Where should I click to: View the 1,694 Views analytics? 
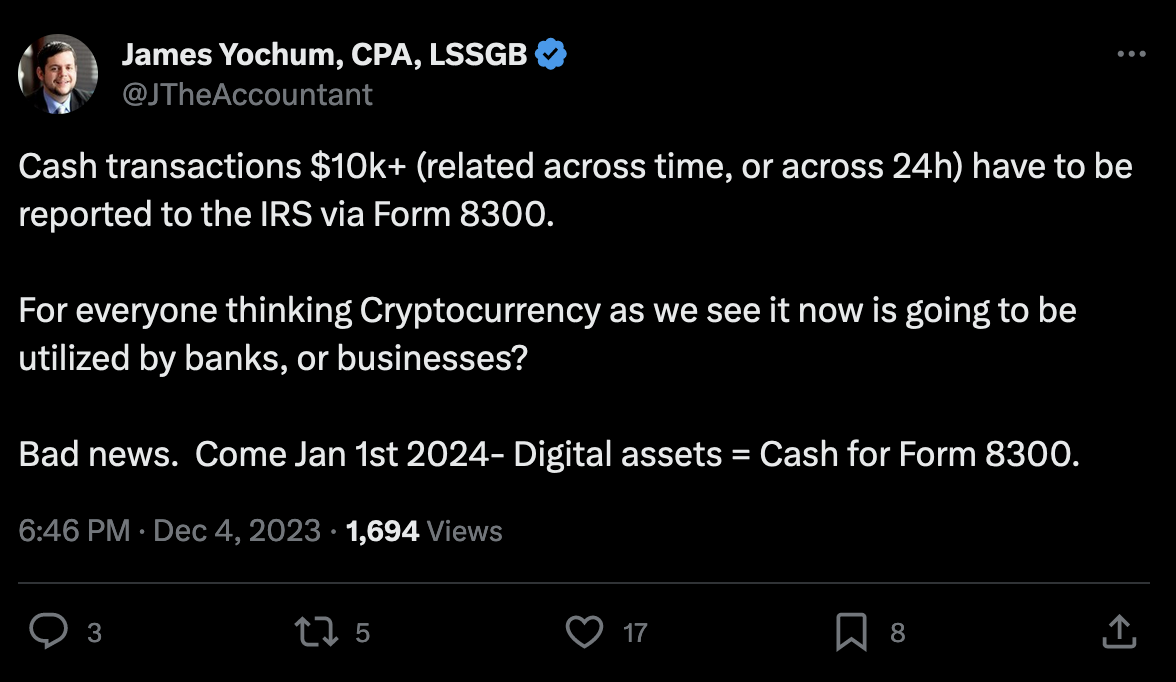pos(424,531)
